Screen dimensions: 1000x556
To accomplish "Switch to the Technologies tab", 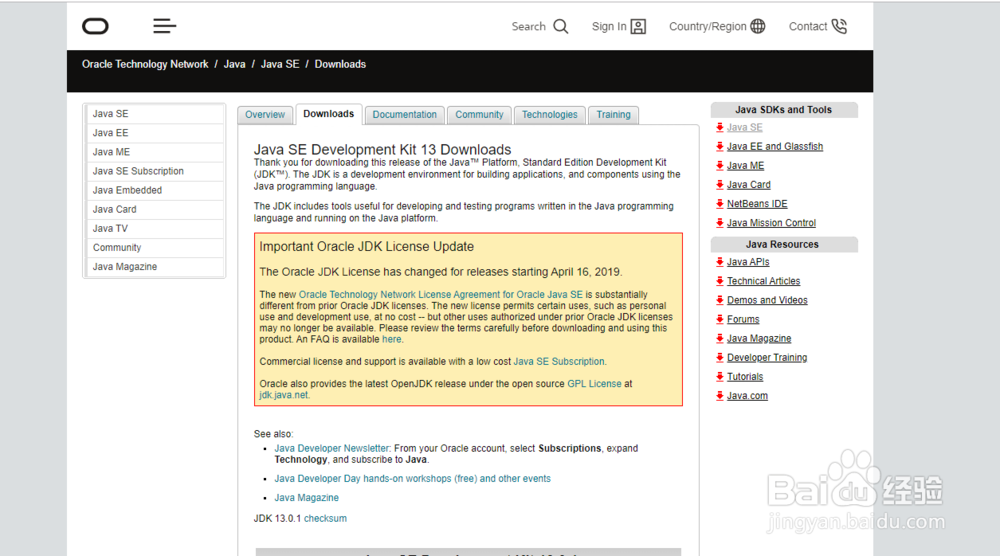I will tap(550, 115).
